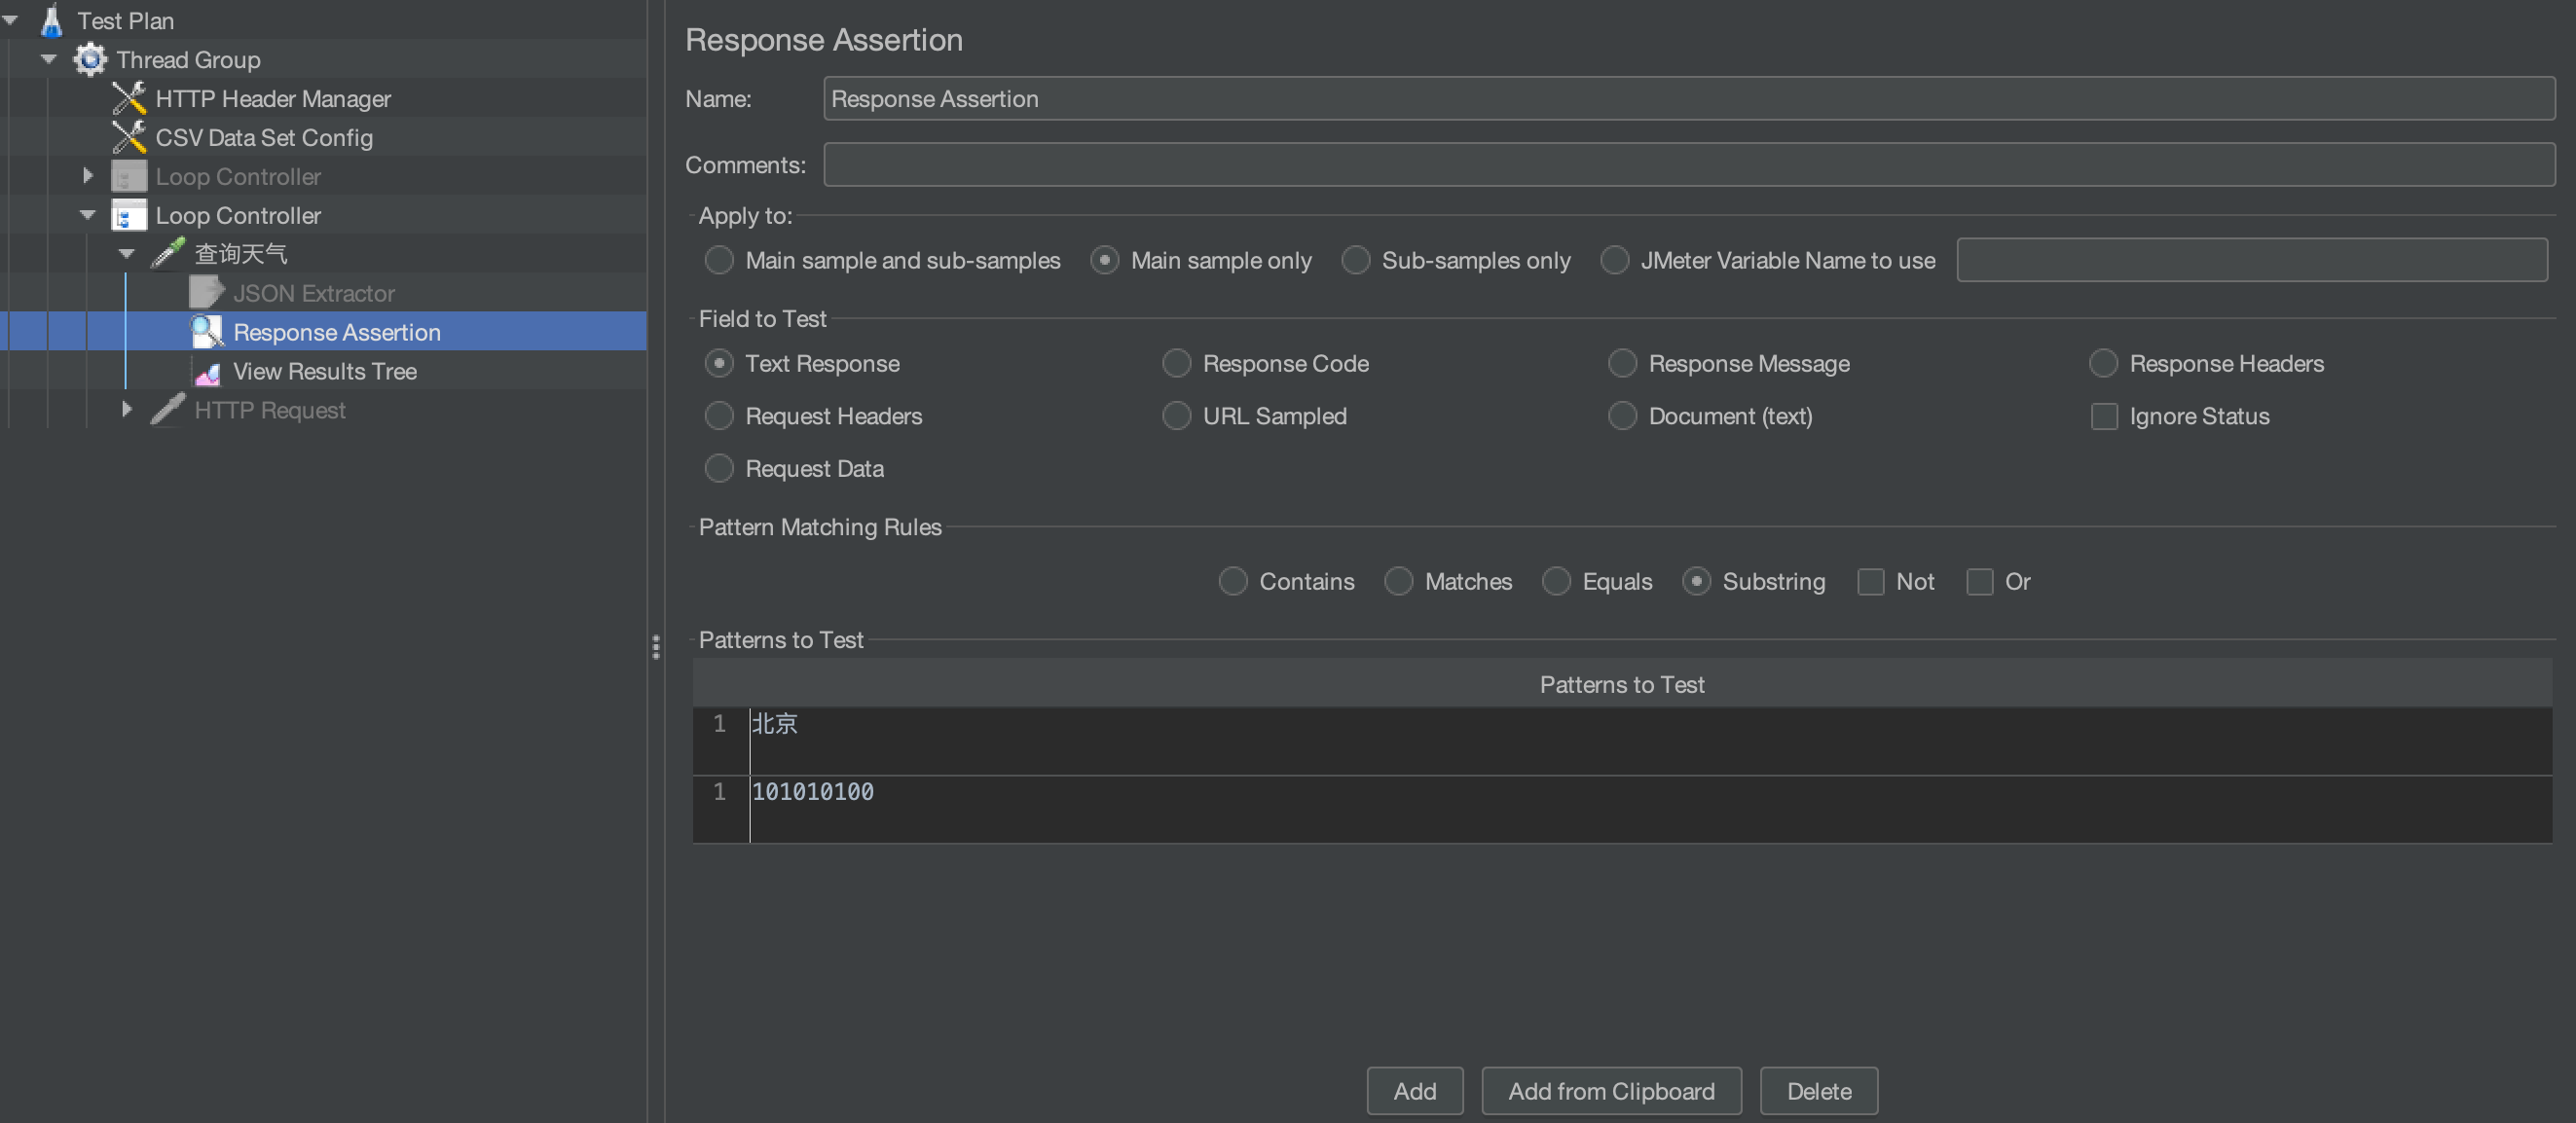Click Add from Clipboard button
This screenshot has width=2576, height=1123.
pyautogui.click(x=1611, y=1091)
